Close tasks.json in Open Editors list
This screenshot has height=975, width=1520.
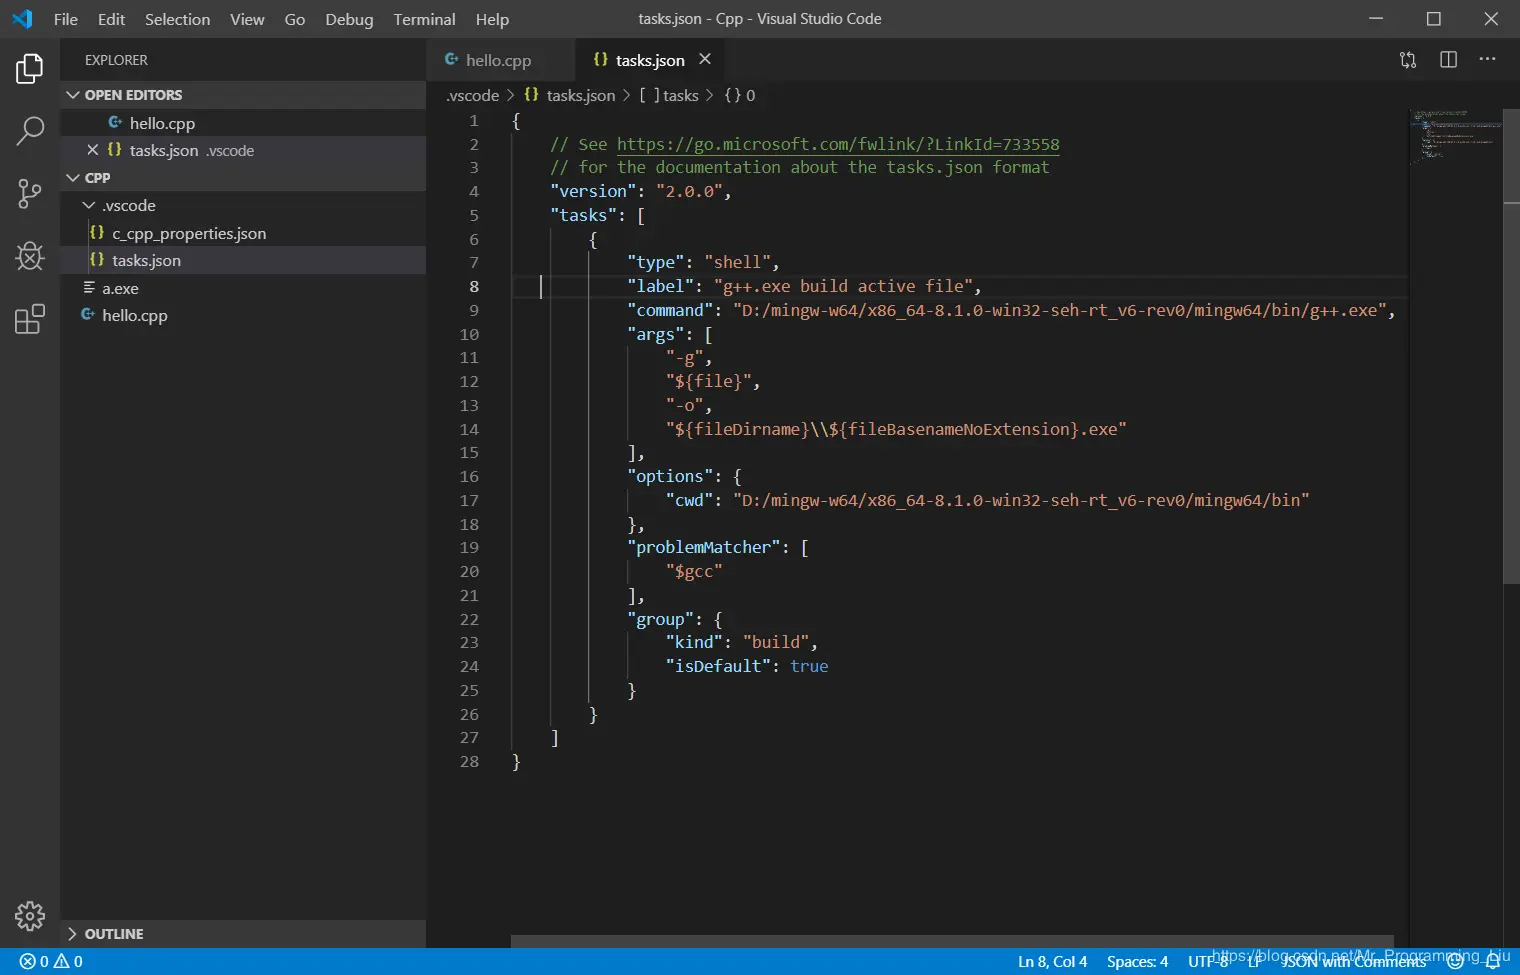pyautogui.click(x=92, y=150)
